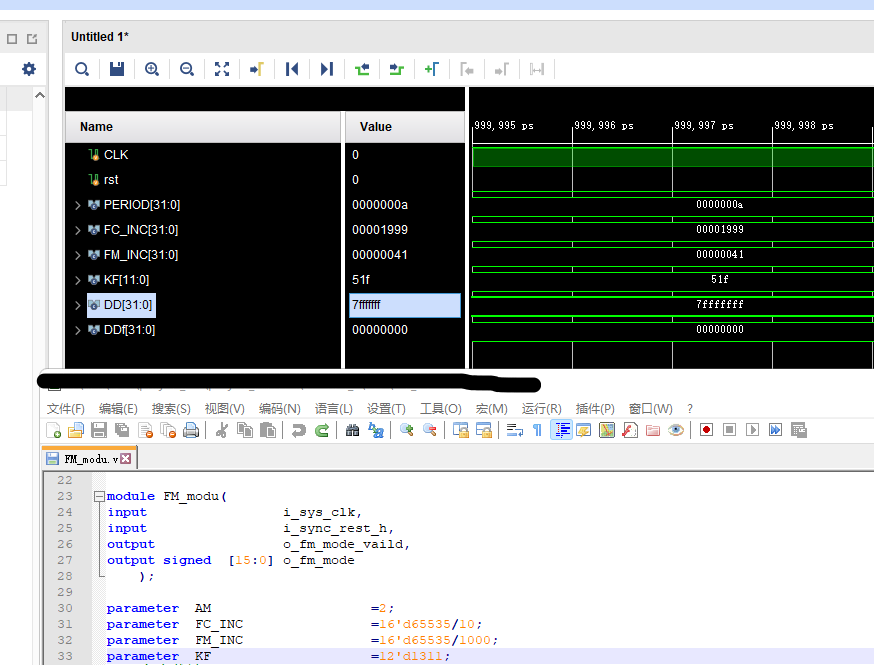This screenshot has width=874, height=665.
Task: Start macro recording in Notepad++
Action: pos(706,430)
